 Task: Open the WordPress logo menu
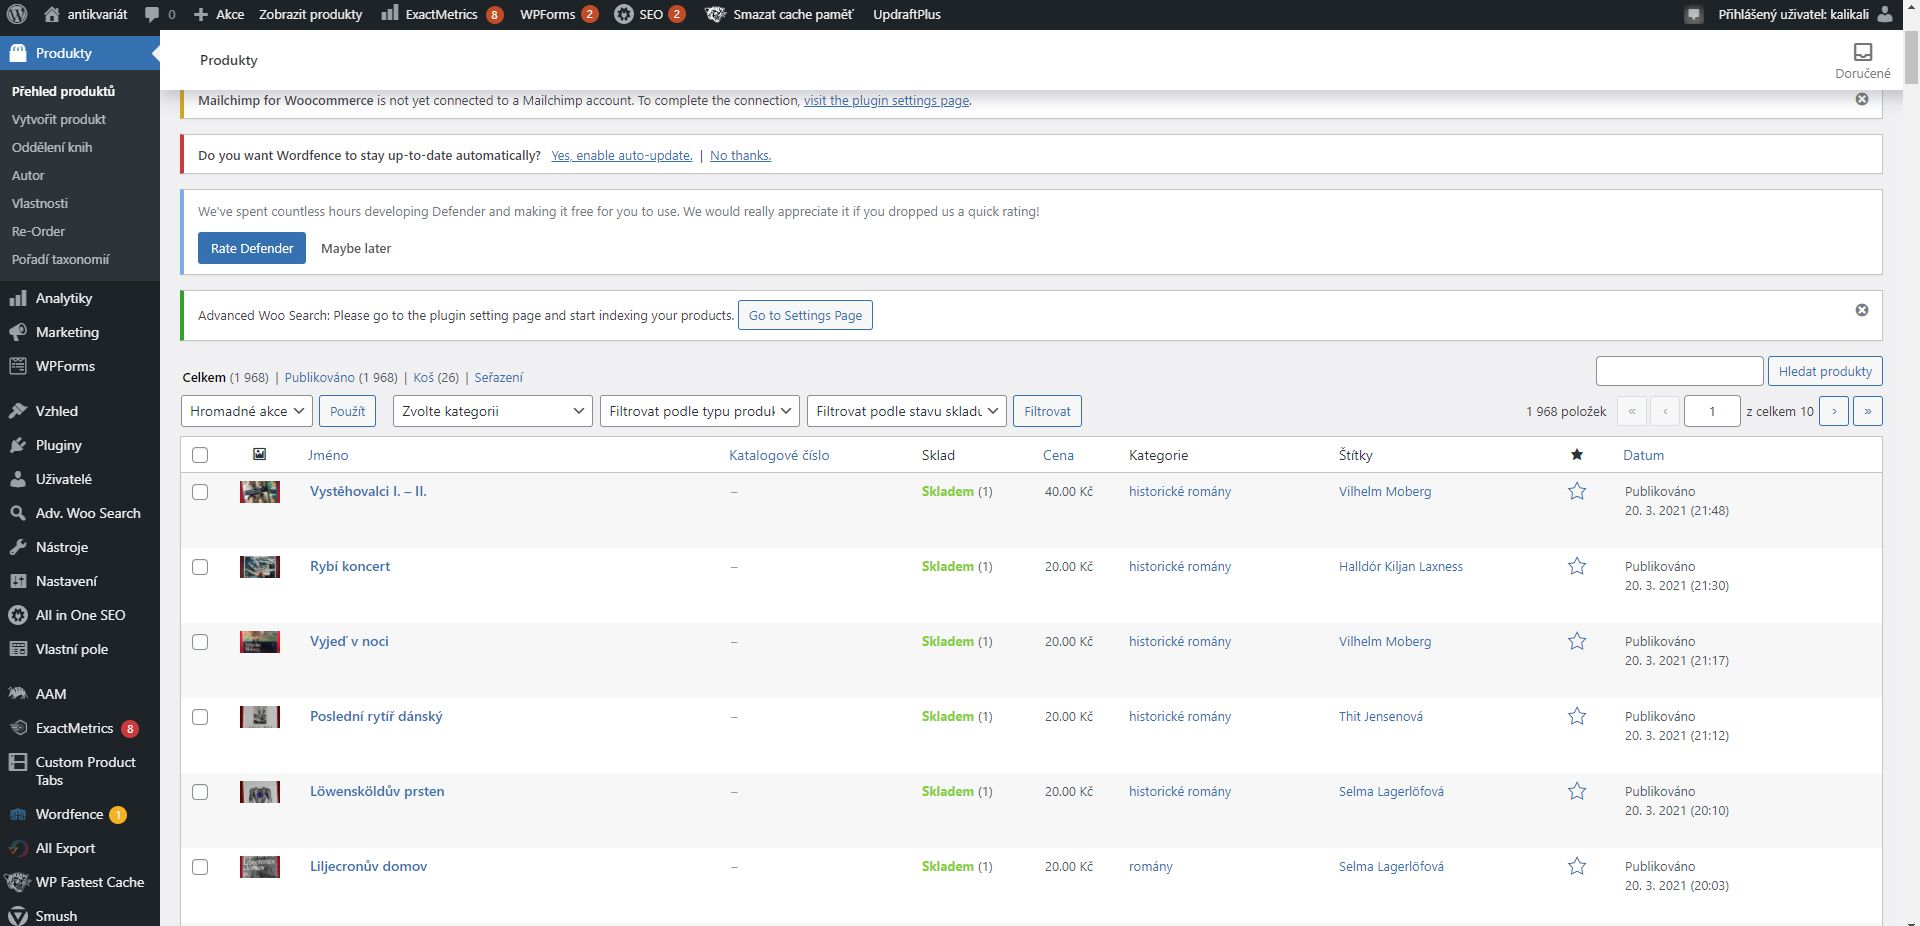pos(17,14)
